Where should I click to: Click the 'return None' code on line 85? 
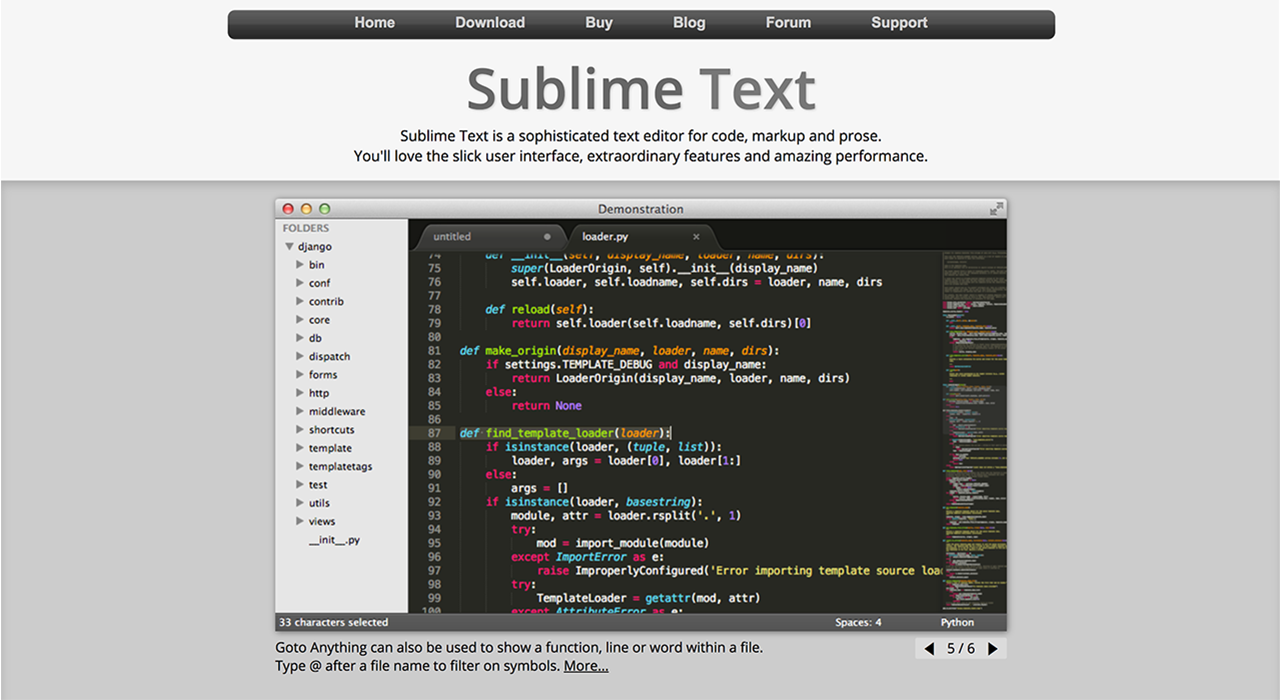[546, 406]
